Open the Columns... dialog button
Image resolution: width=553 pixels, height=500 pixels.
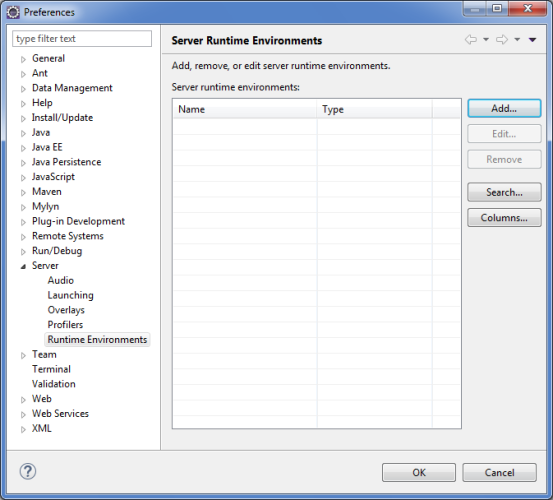click(504, 218)
